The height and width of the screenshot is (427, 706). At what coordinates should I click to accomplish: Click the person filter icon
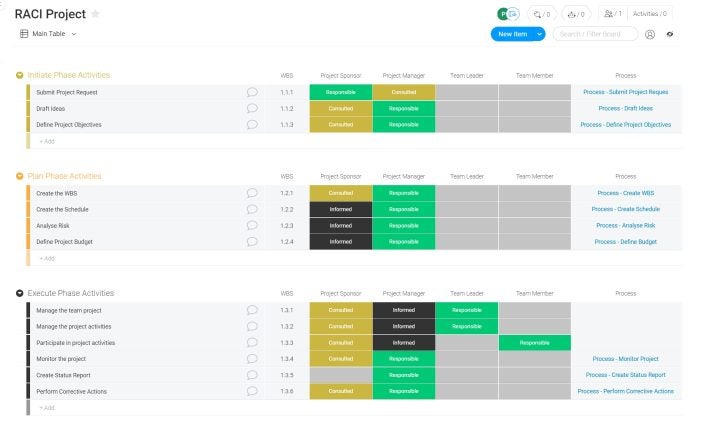click(x=650, y=34)
